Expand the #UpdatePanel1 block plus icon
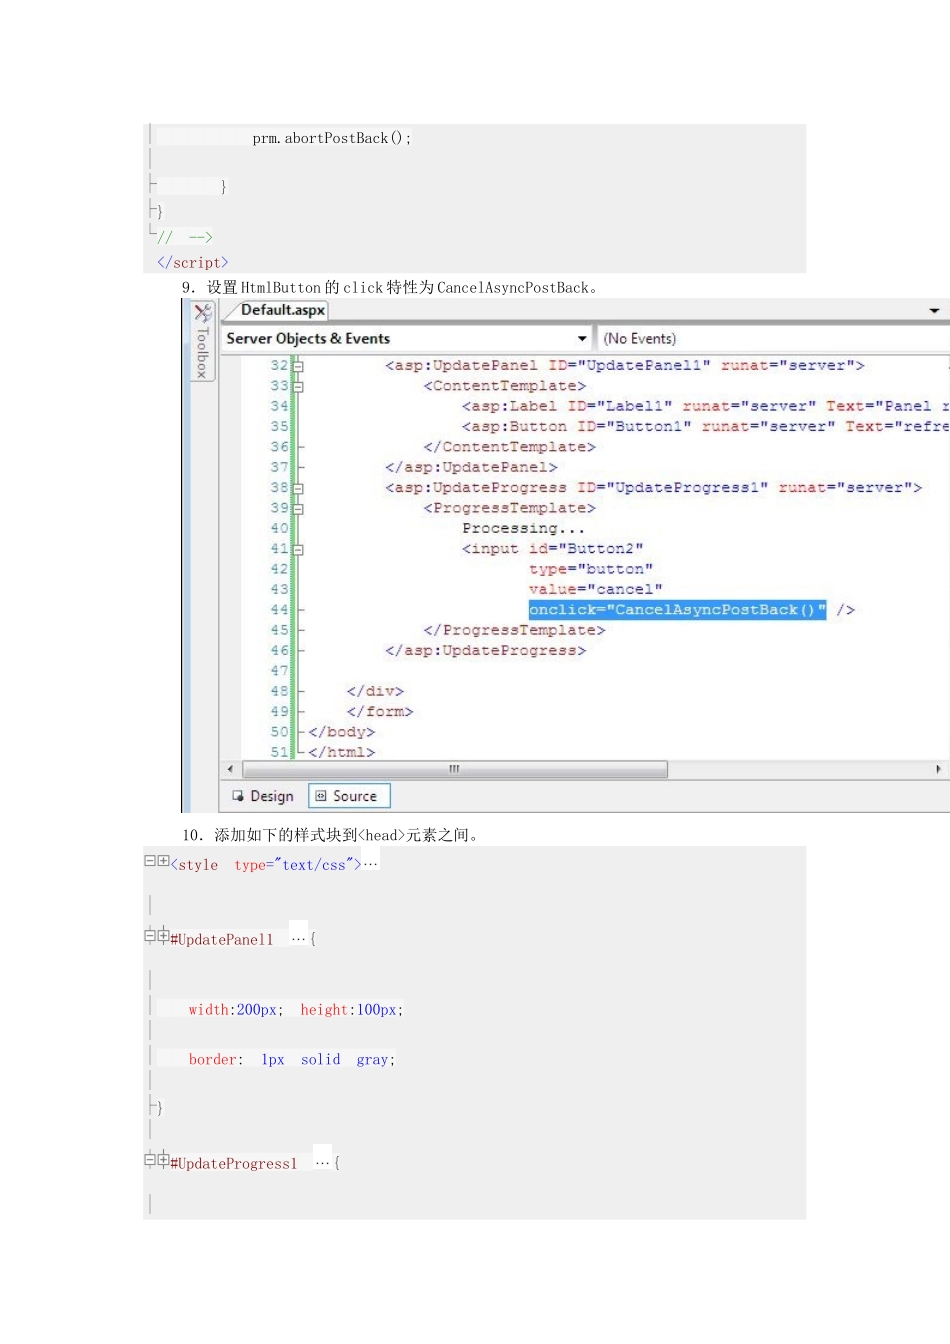The image size is (950, 1344). 163,936
